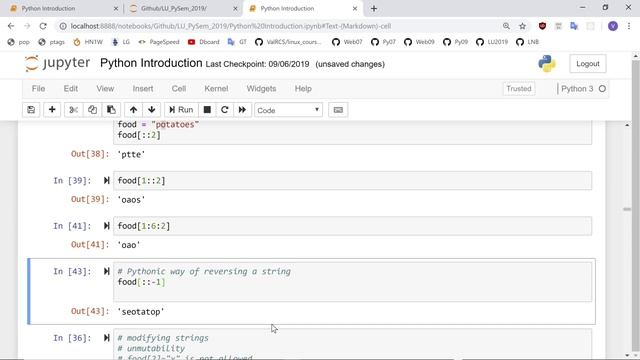Save and checkpoint the notebook
Viewport: 640px width, 360px height.
[x=31, y=110]
